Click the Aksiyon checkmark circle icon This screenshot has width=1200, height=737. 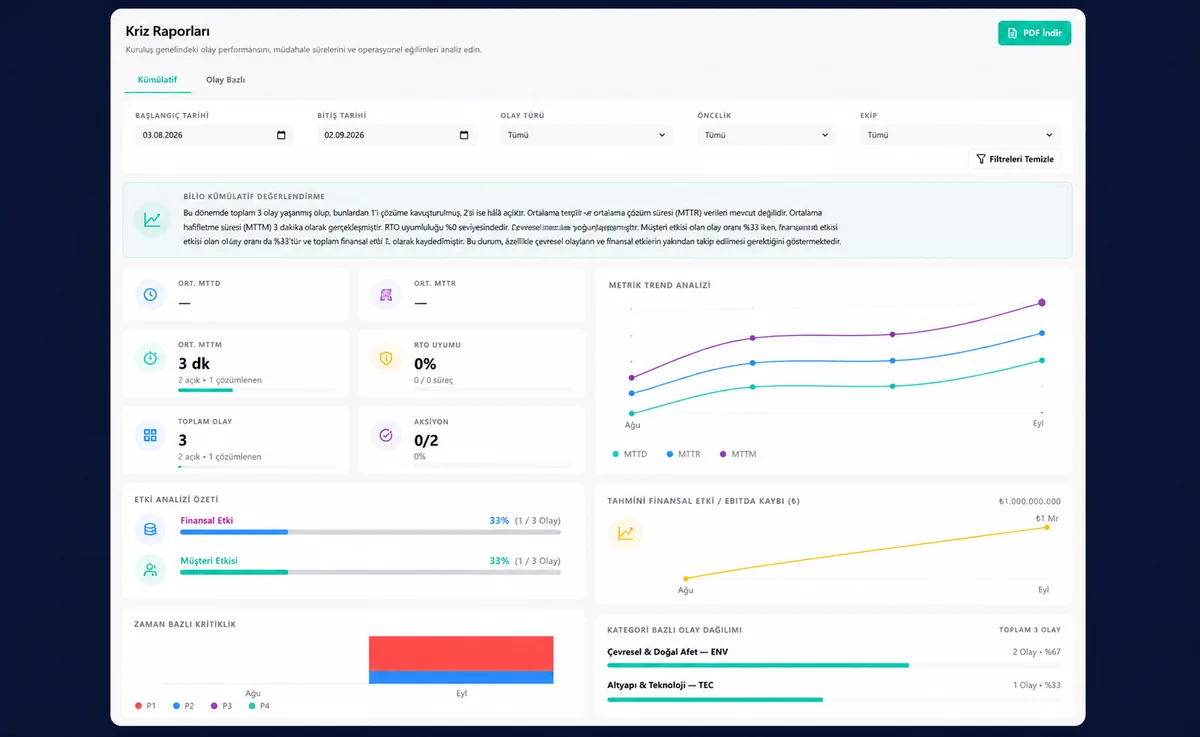pos(385,435)
